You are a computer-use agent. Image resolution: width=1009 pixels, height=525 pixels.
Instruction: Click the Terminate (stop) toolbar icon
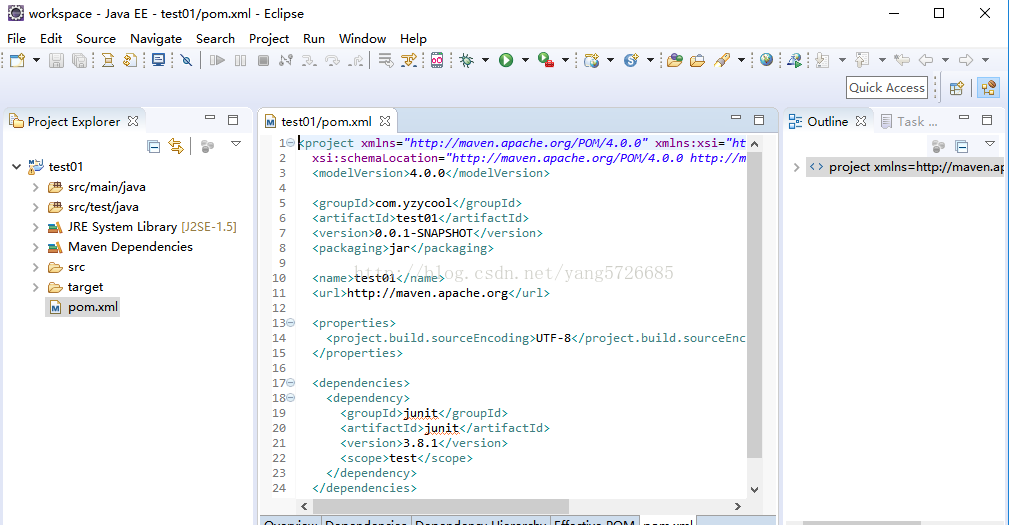tap(263, 60)
